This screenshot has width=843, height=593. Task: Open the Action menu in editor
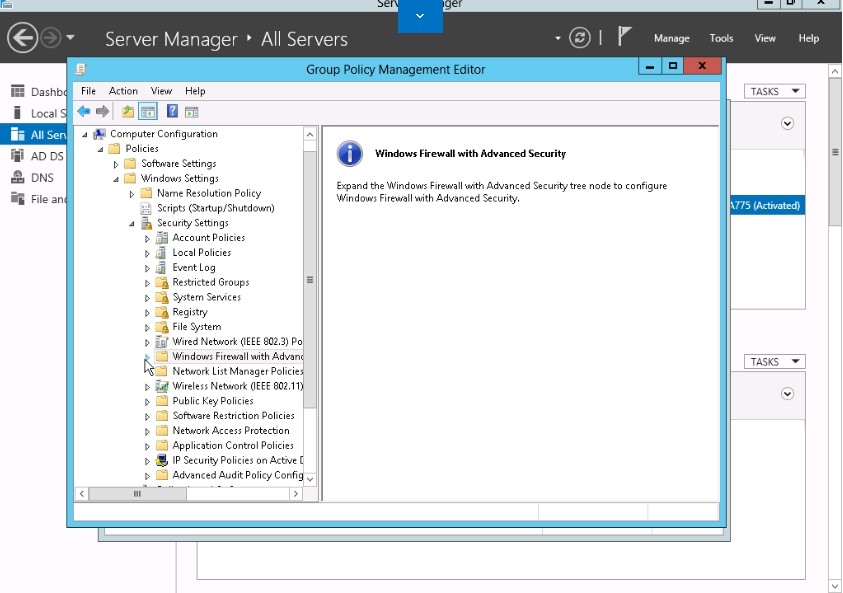pyautogui.click(x=123, y=91)
